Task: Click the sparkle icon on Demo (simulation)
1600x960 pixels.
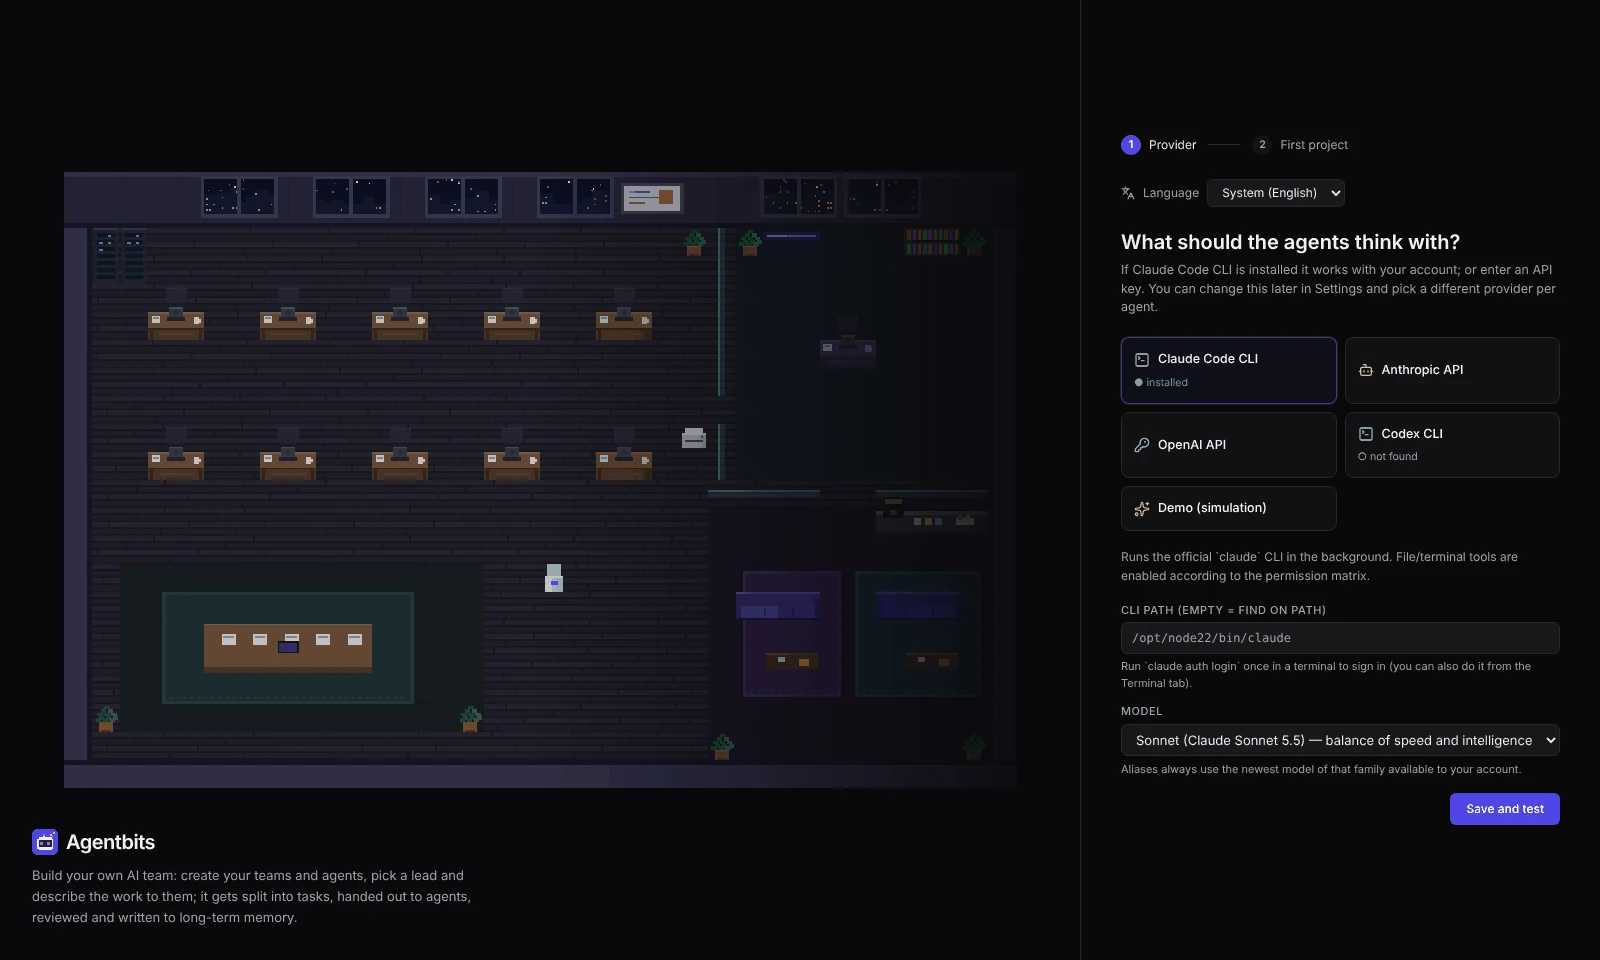Action: point(1141,509)
